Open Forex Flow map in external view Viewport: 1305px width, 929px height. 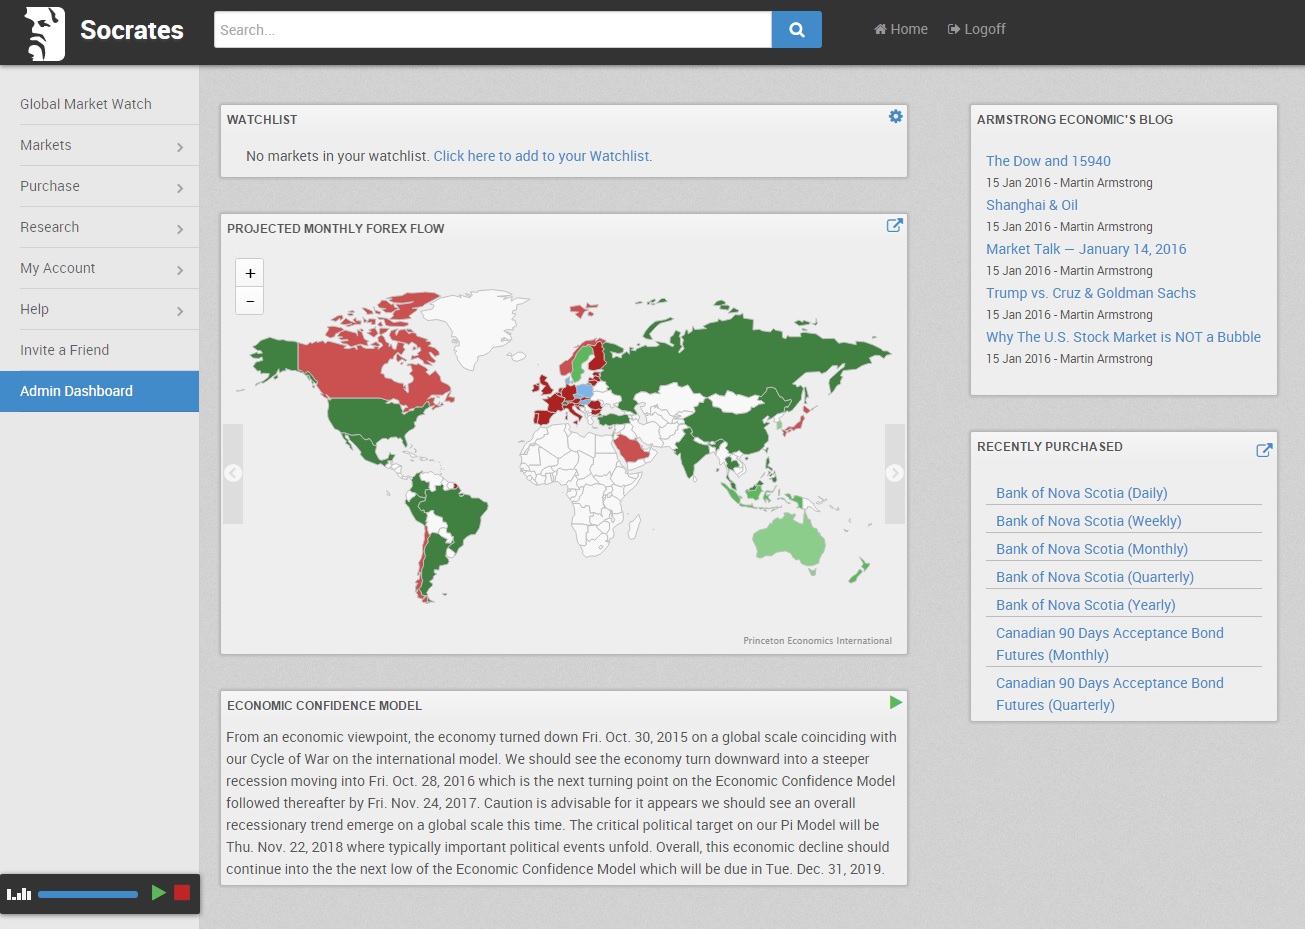coord(895,226)
